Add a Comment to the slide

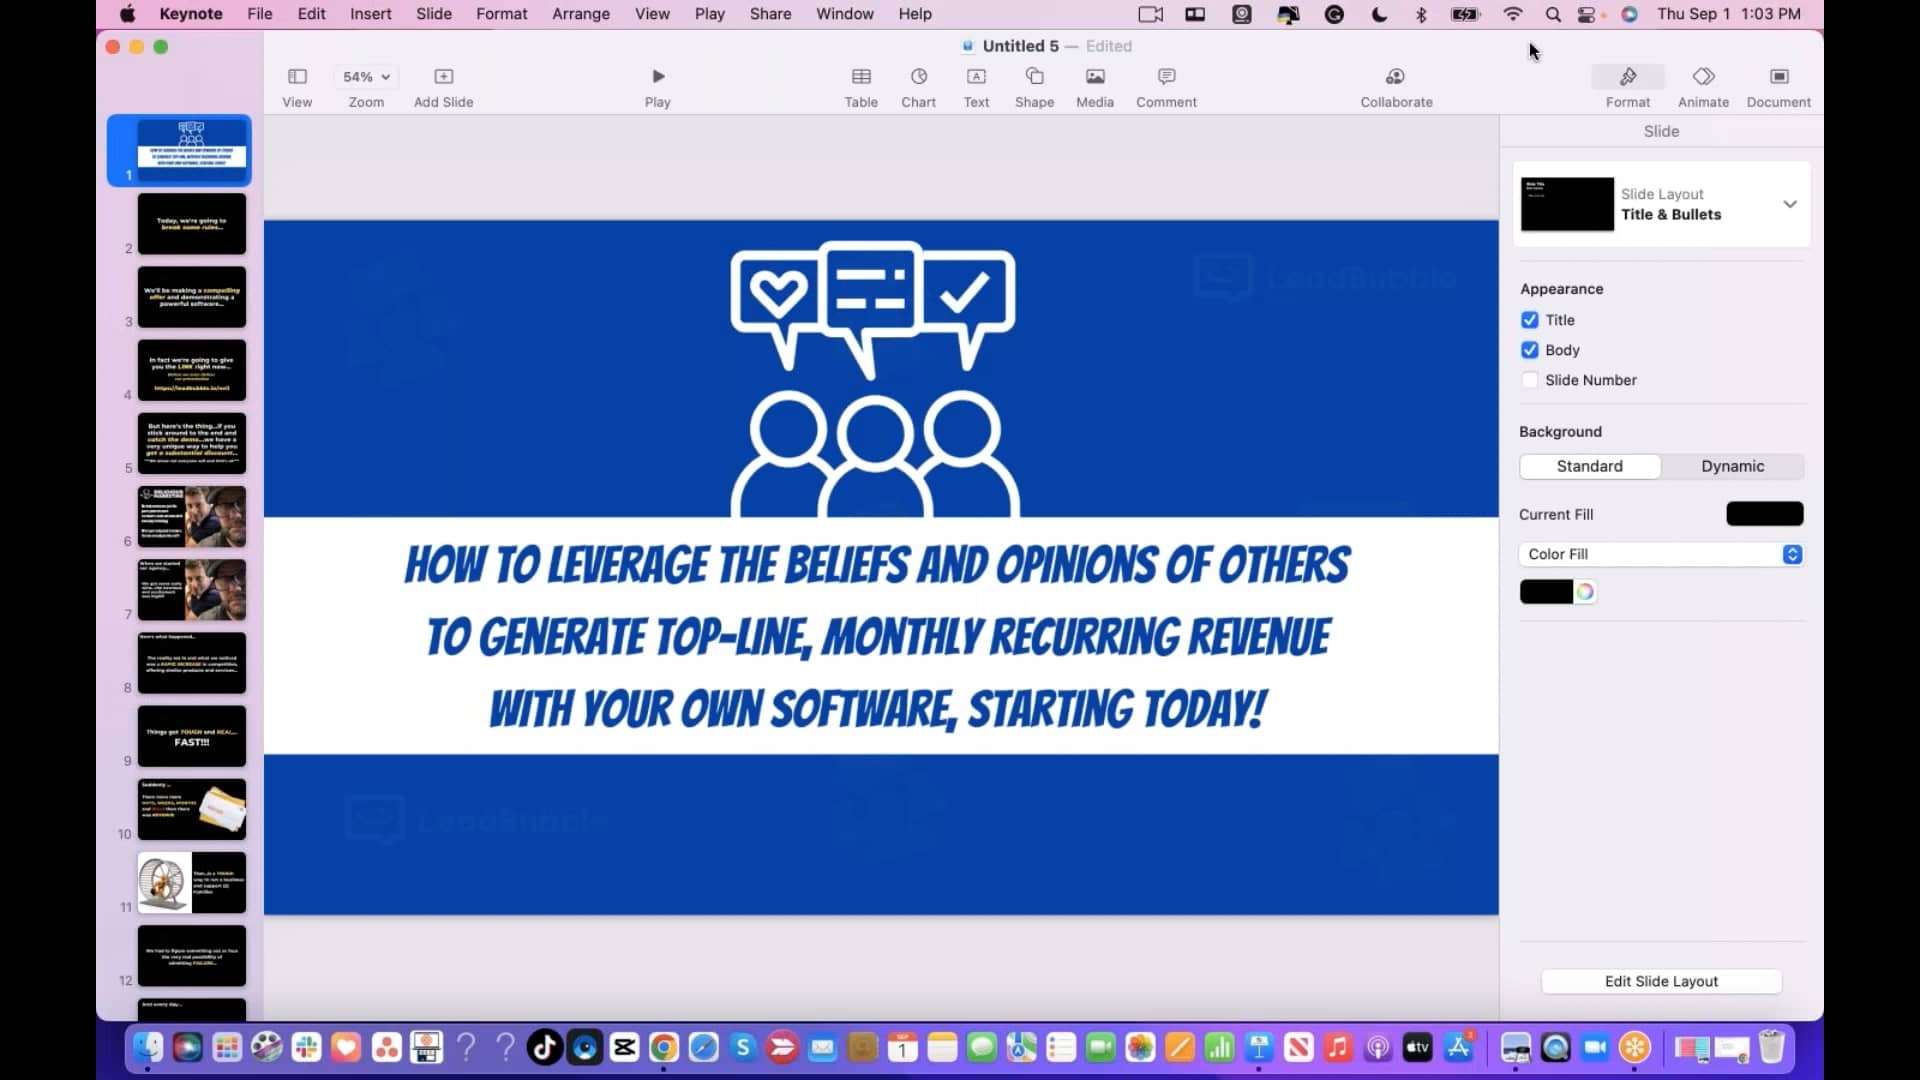coord(1166,85)
